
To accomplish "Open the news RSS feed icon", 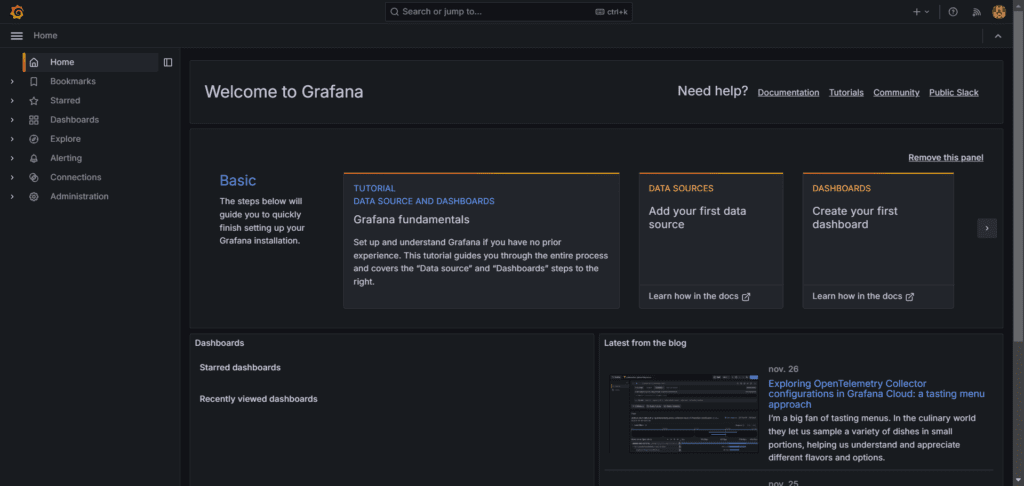I will coord(977,12).
